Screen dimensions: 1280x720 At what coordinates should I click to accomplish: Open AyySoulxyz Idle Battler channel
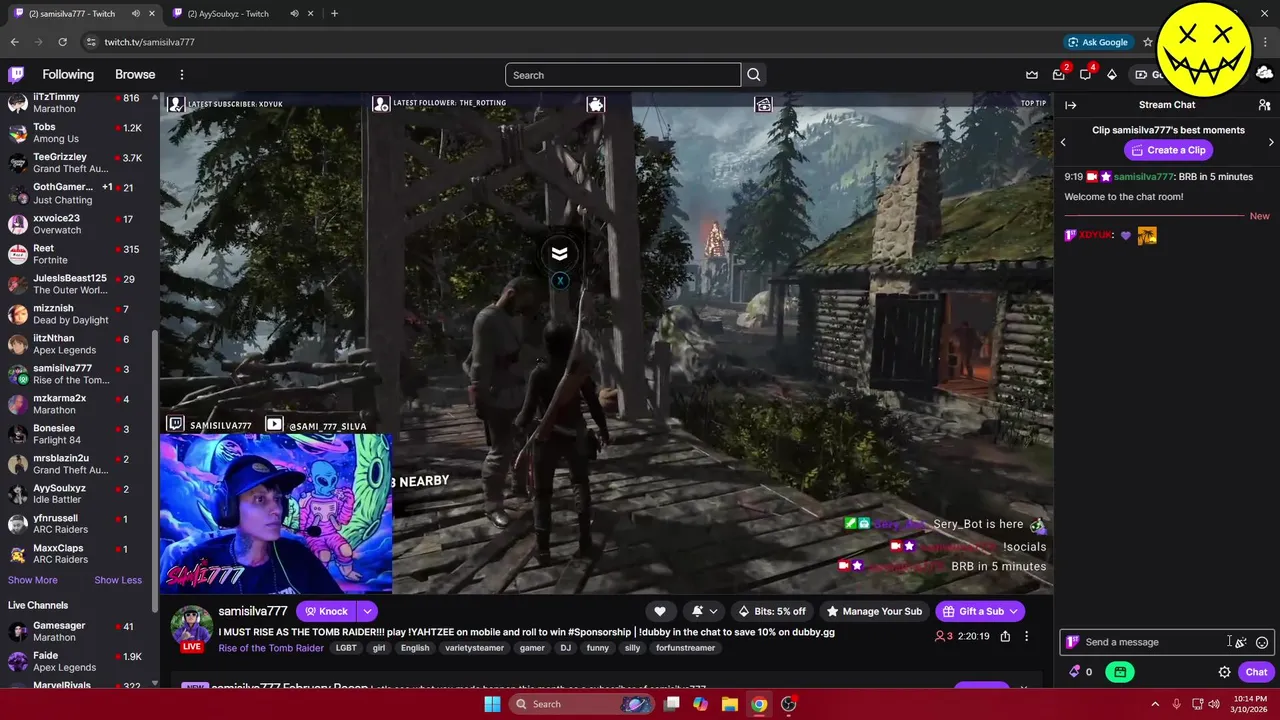pyautogui.click(x=79, y=494)
